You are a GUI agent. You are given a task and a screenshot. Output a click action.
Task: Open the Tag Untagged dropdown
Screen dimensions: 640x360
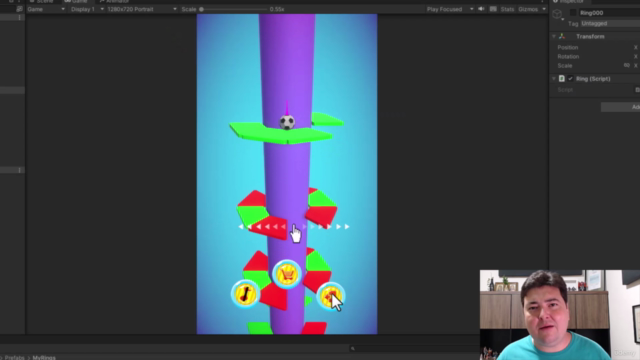[610, 24]
